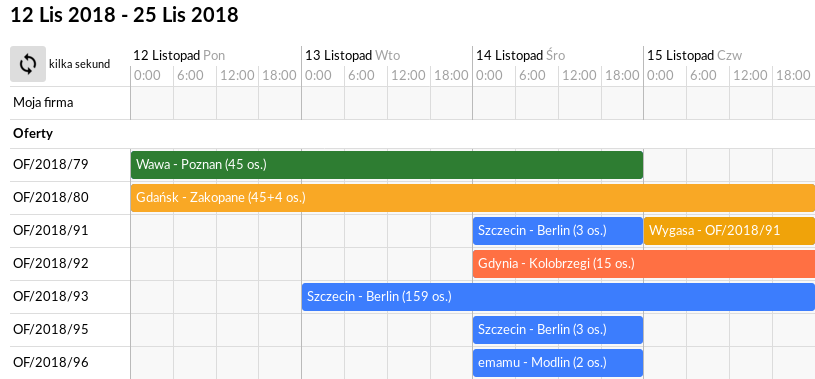Click the 14 Listopad Śro day header
The image size is (815, 379).
click(521, 55)
